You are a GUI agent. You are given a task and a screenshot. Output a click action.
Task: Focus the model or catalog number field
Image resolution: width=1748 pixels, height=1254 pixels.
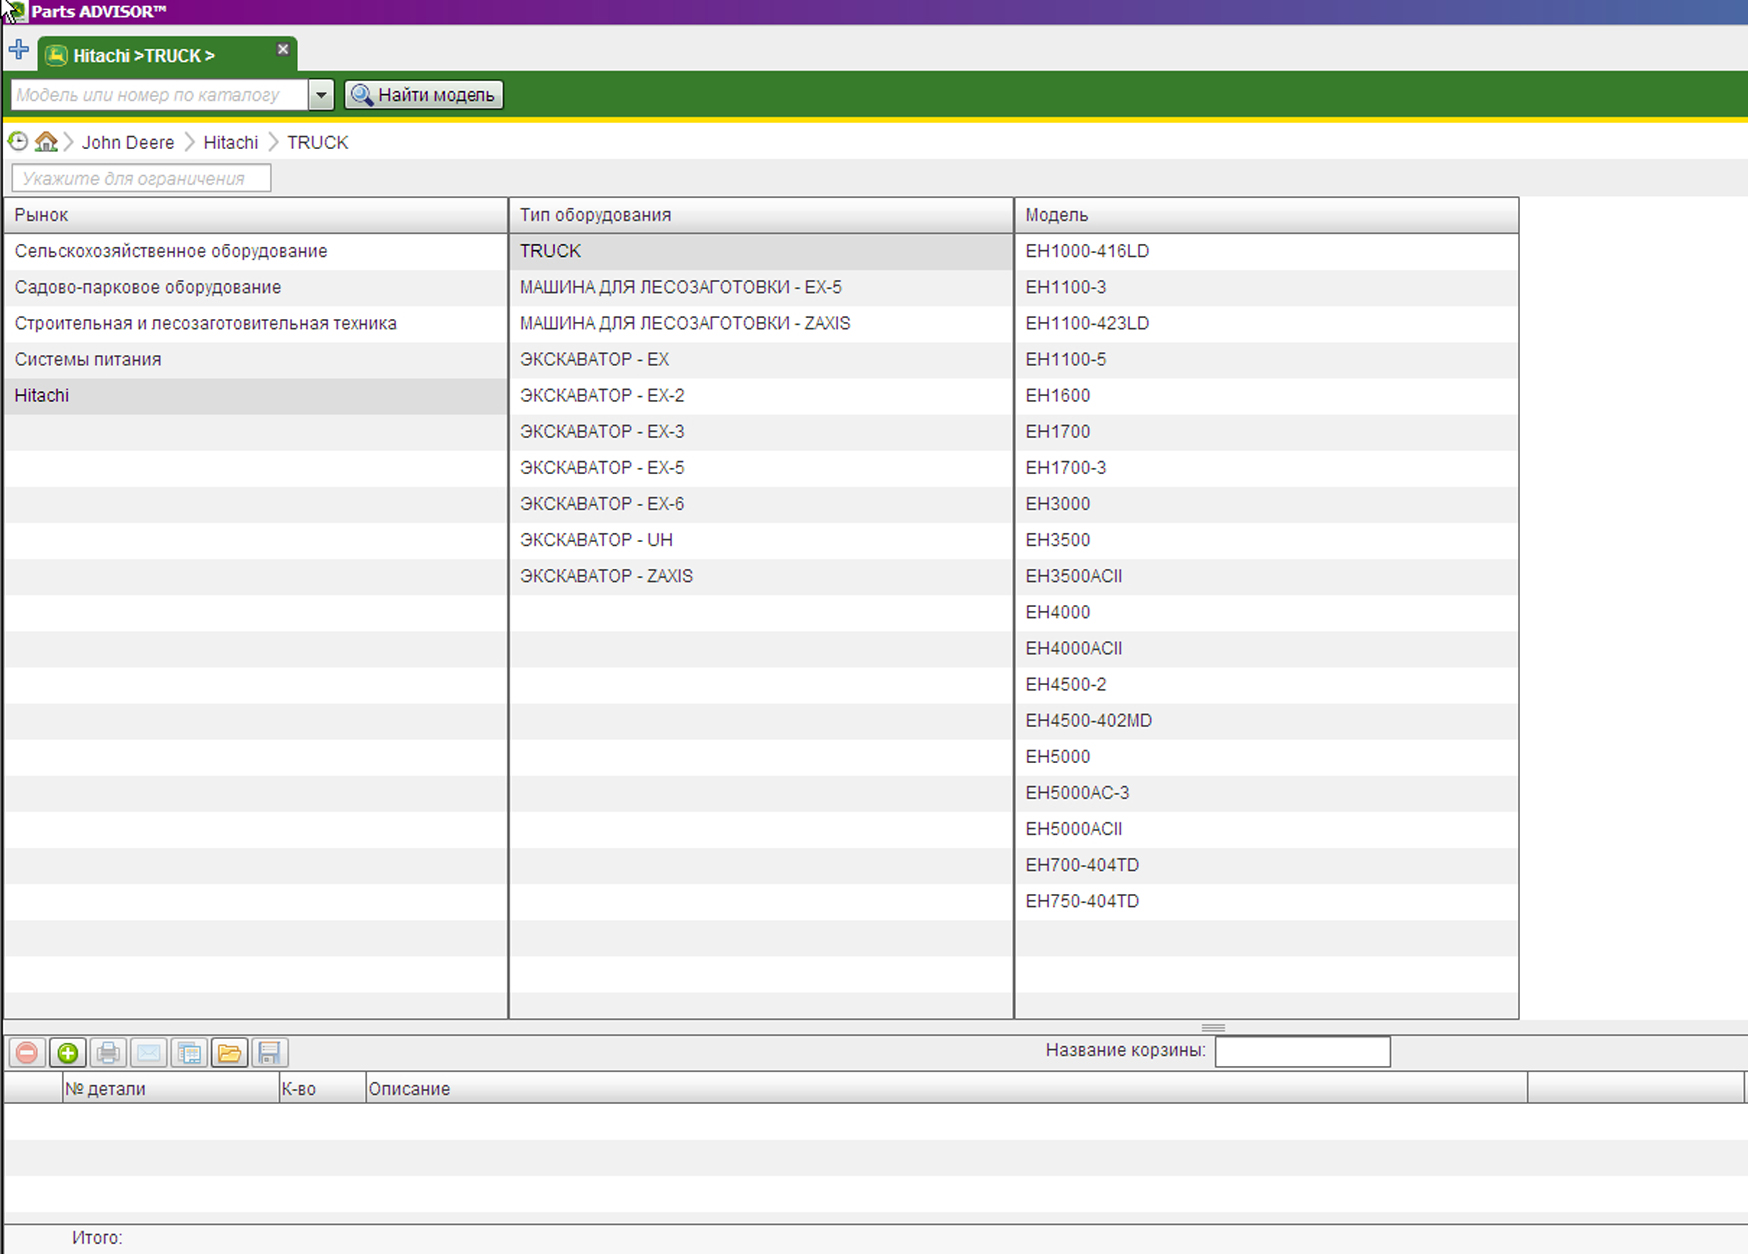click(x=158, y=95)
